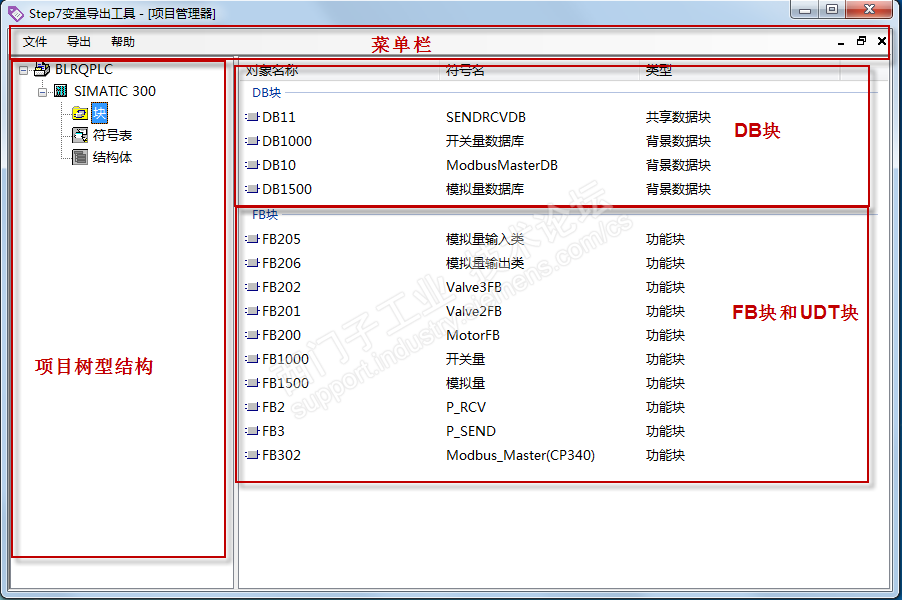The height and width of the screenshot is (600, 902).
Task: Click symbol name 模拟量输入类
Action: pos(485,239)
